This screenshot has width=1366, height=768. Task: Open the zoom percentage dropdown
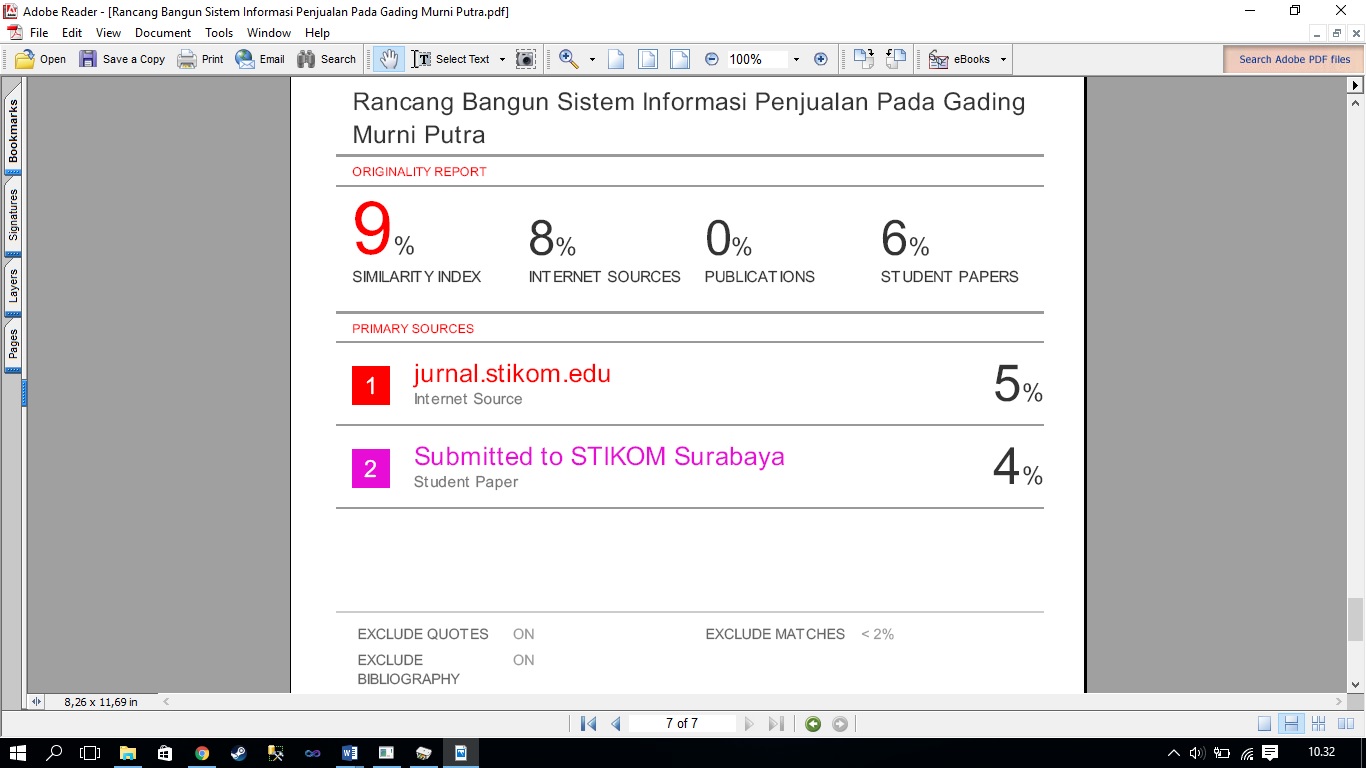point(796,59)
